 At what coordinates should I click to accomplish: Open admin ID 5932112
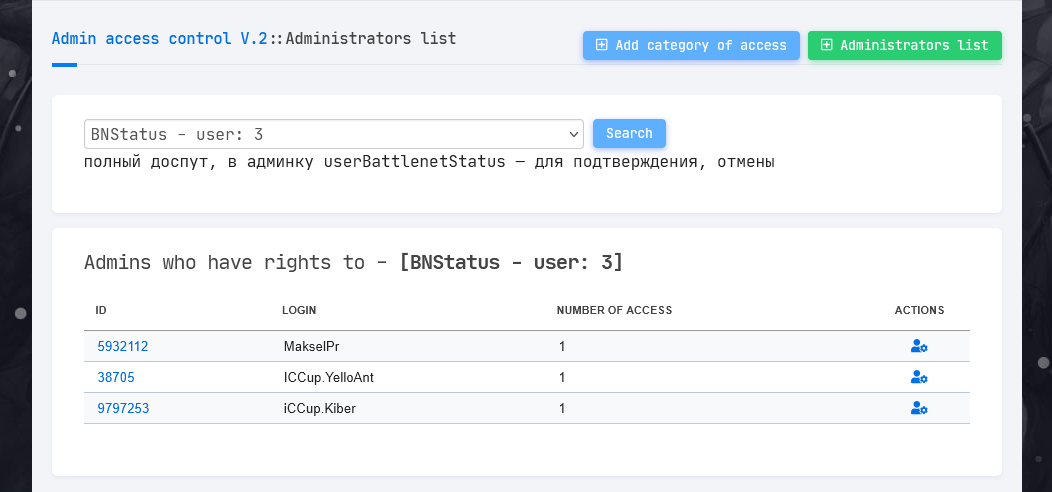coord(123,347)
